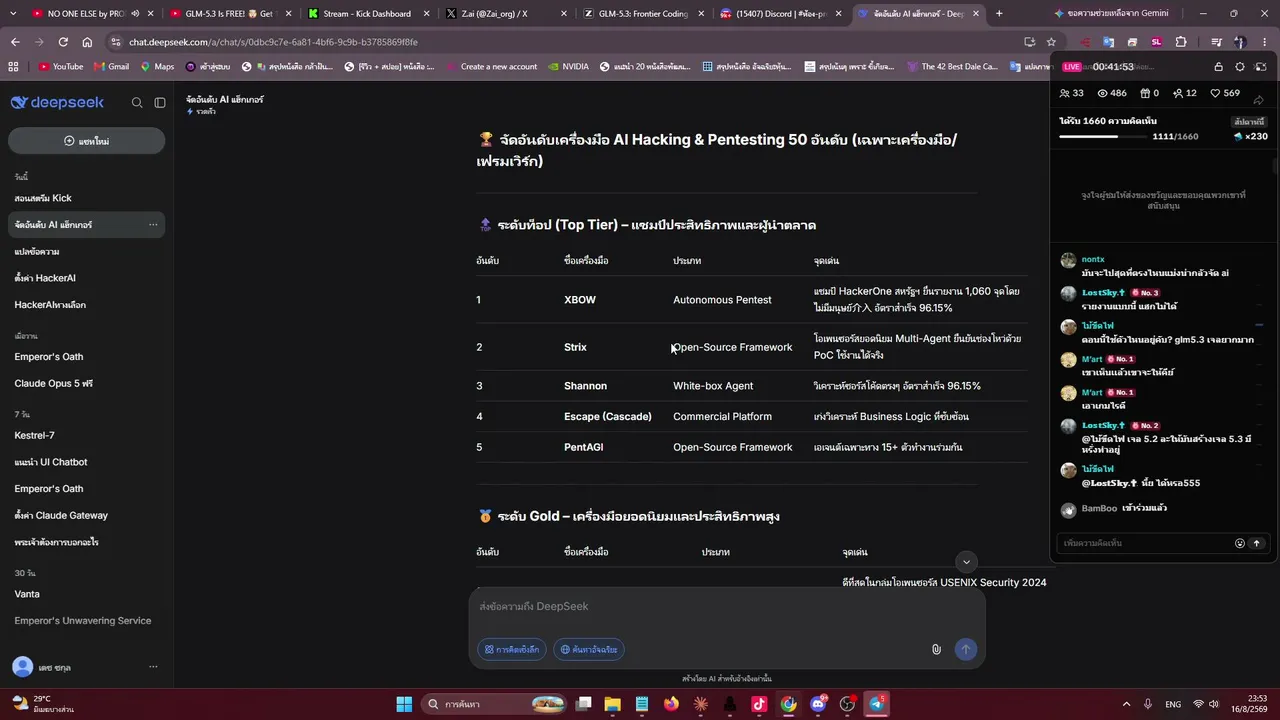Click the PentAGI tool name cell
Screen dimensions: 1280x720
pyautogui.click(x=583, y=447)
